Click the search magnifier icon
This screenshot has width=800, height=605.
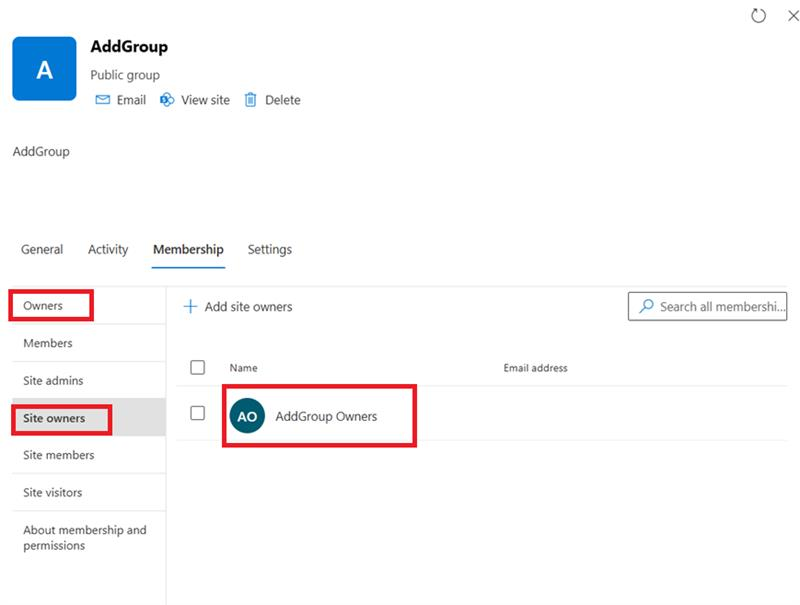tap(646, 306)
